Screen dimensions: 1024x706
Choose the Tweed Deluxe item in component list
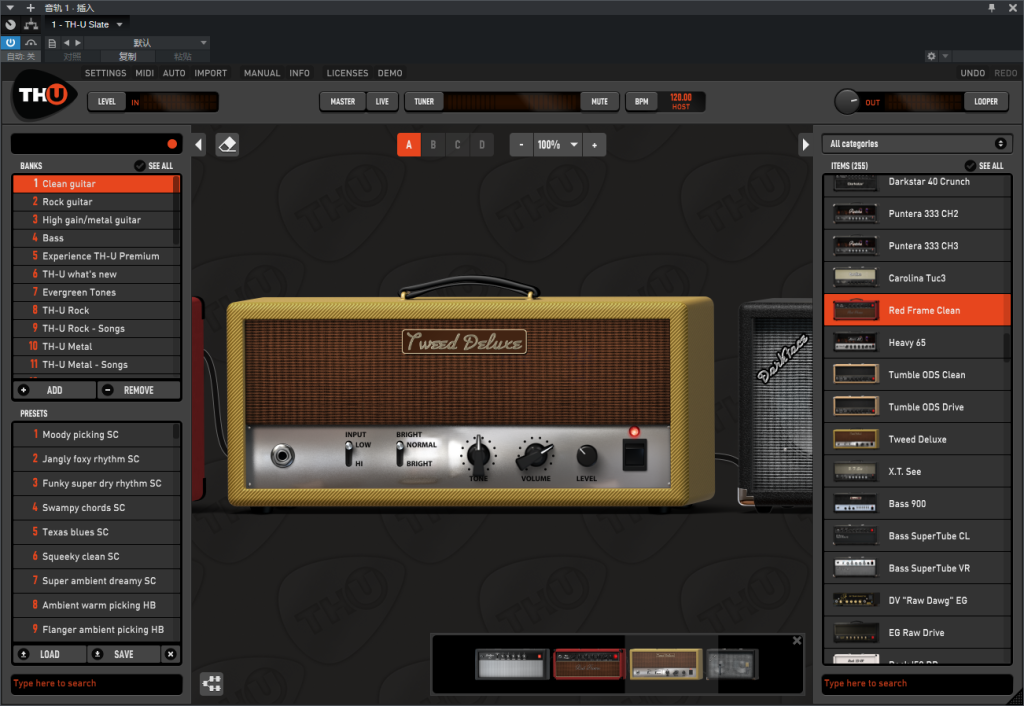917,440
